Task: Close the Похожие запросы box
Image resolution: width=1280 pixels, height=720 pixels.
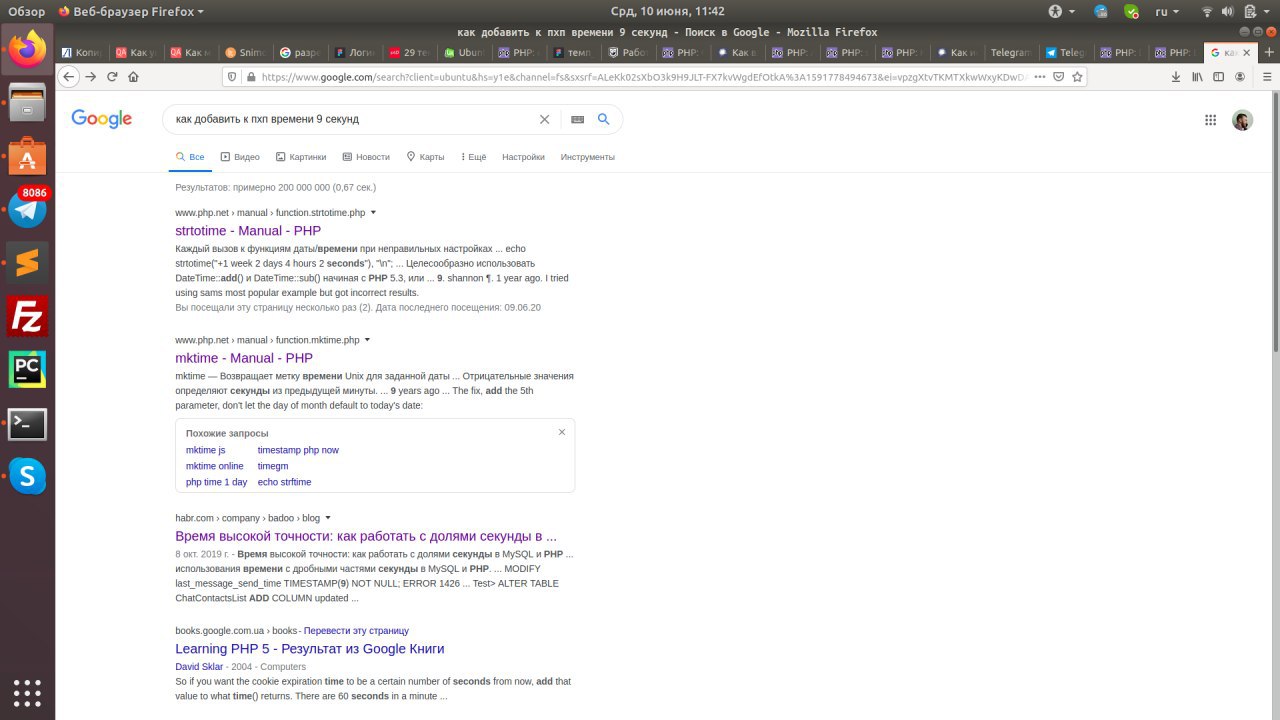Action: (562, 432)
